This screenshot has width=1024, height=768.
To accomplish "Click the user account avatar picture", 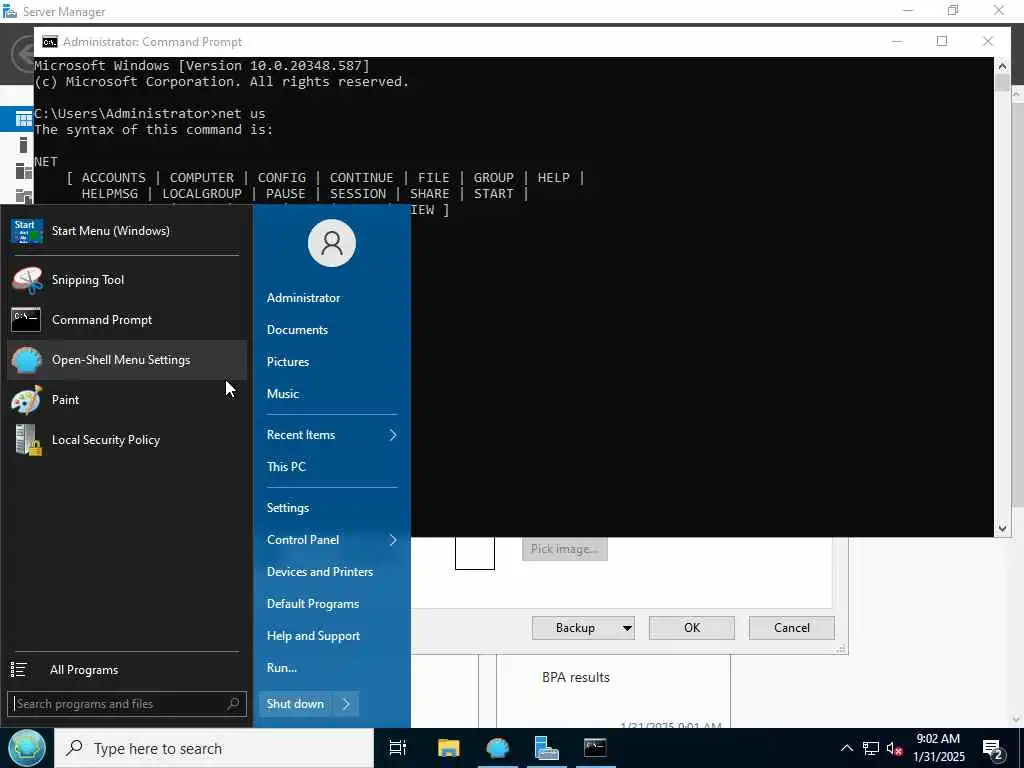I will (x=332, y=243).
